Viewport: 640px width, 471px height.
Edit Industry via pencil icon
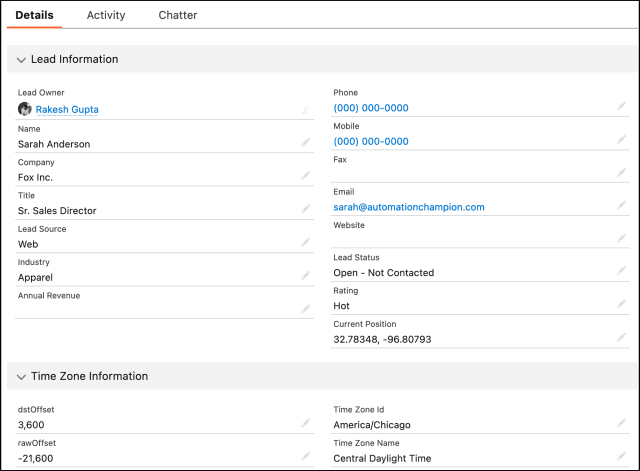coord(306,275)
